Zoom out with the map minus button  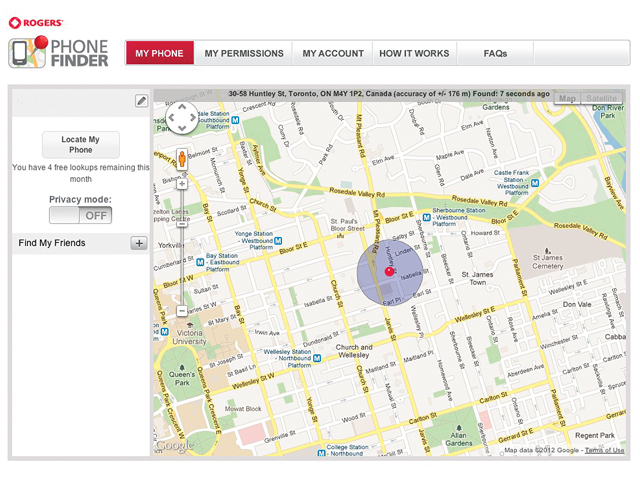[x=181, y=311]
